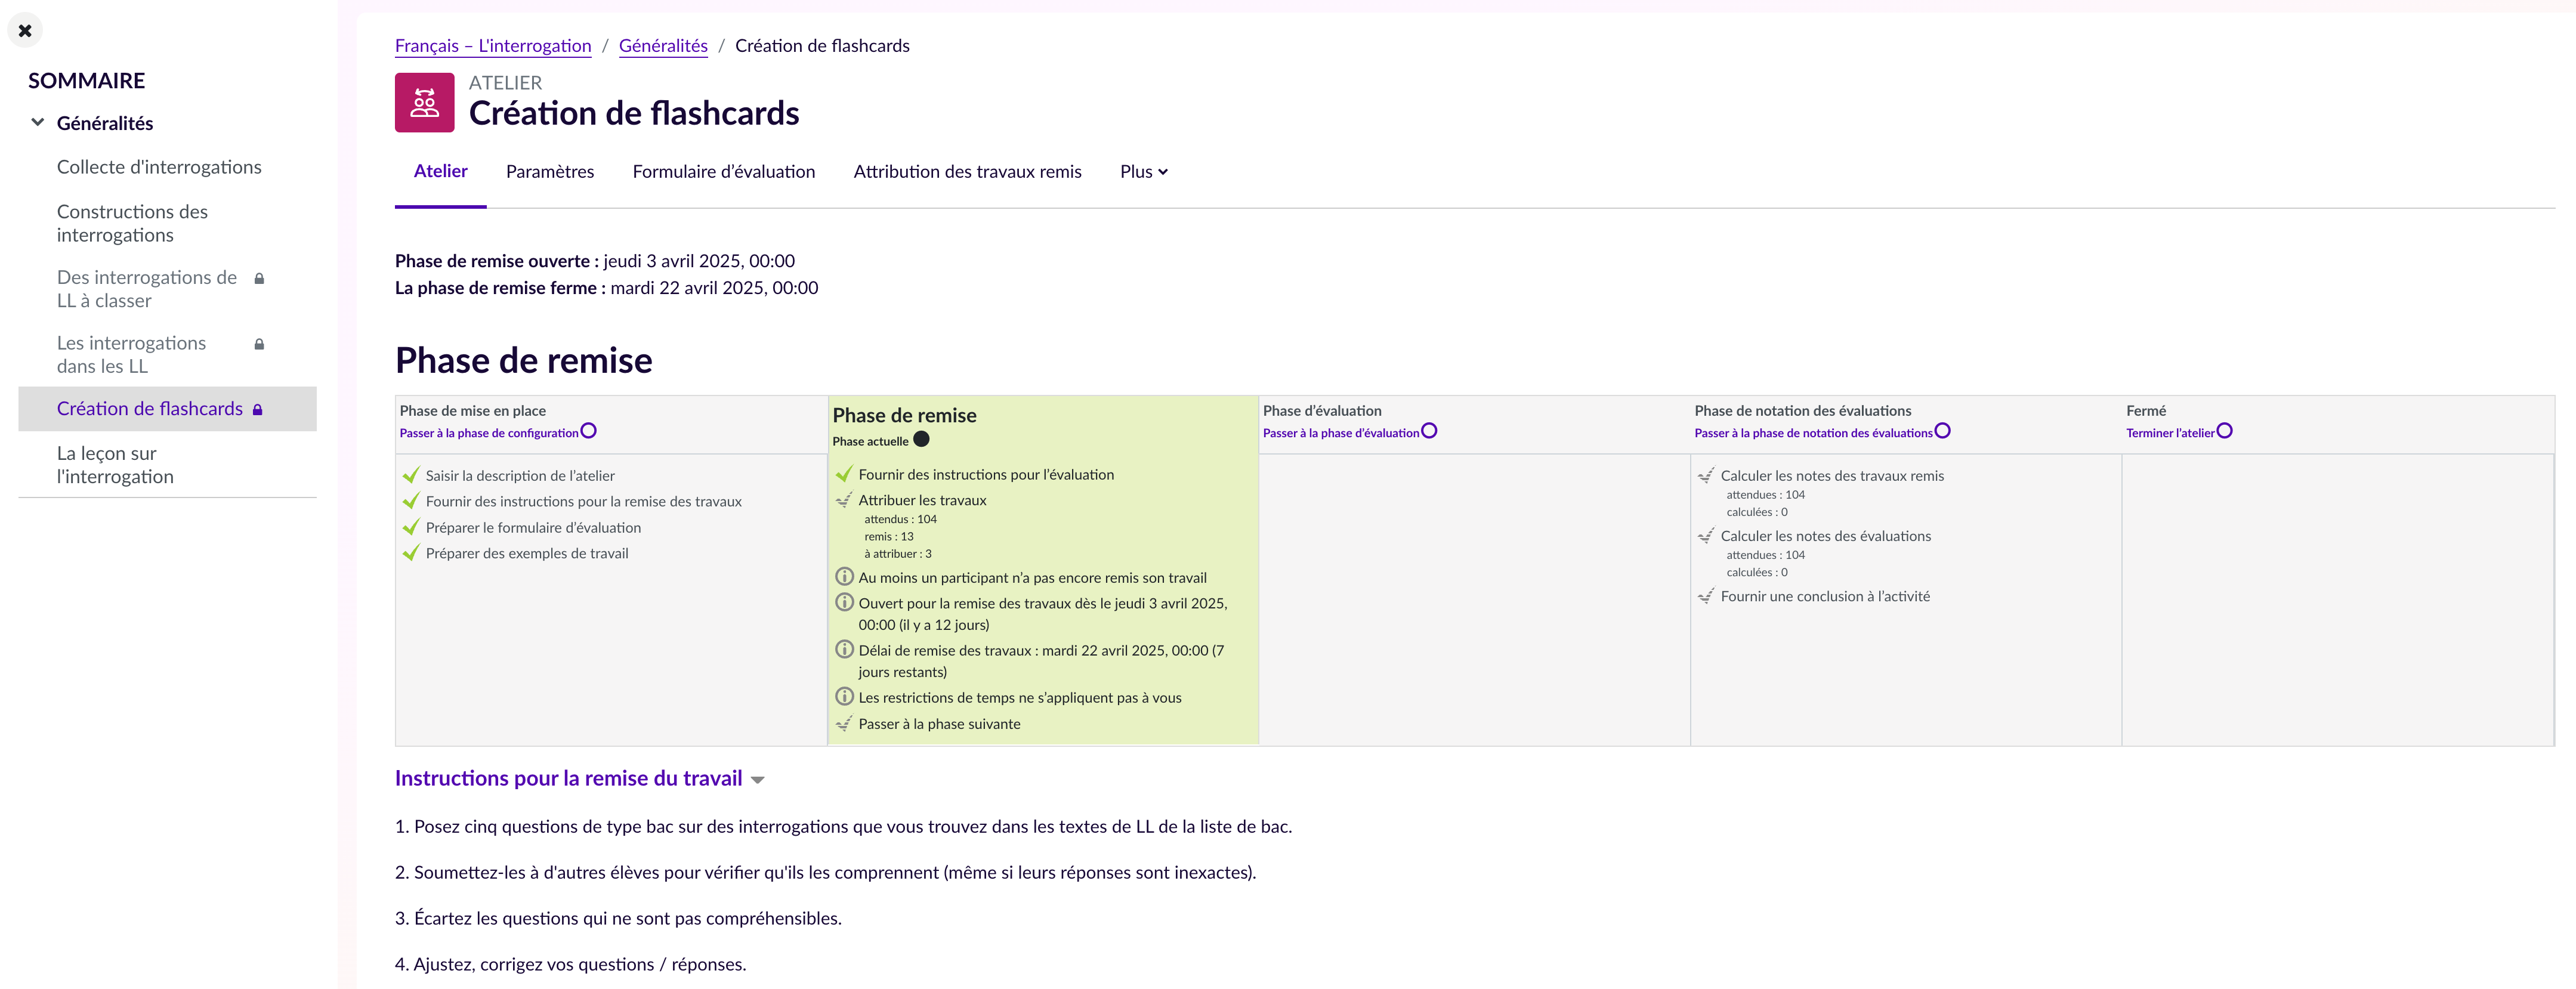Open the Formulaire d'évaluation tab
This screenshot has width=2576, height=989.
pos(723,172)
